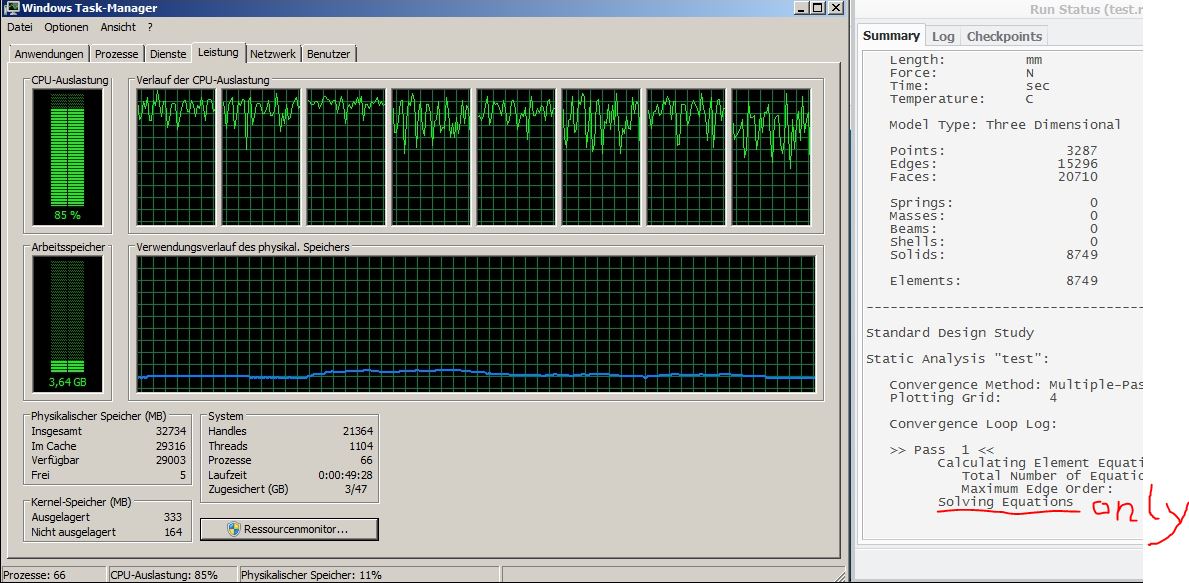Click the >> Pass 1 << line
This screenshot has width=1189, height=583.
pos(941,450)
